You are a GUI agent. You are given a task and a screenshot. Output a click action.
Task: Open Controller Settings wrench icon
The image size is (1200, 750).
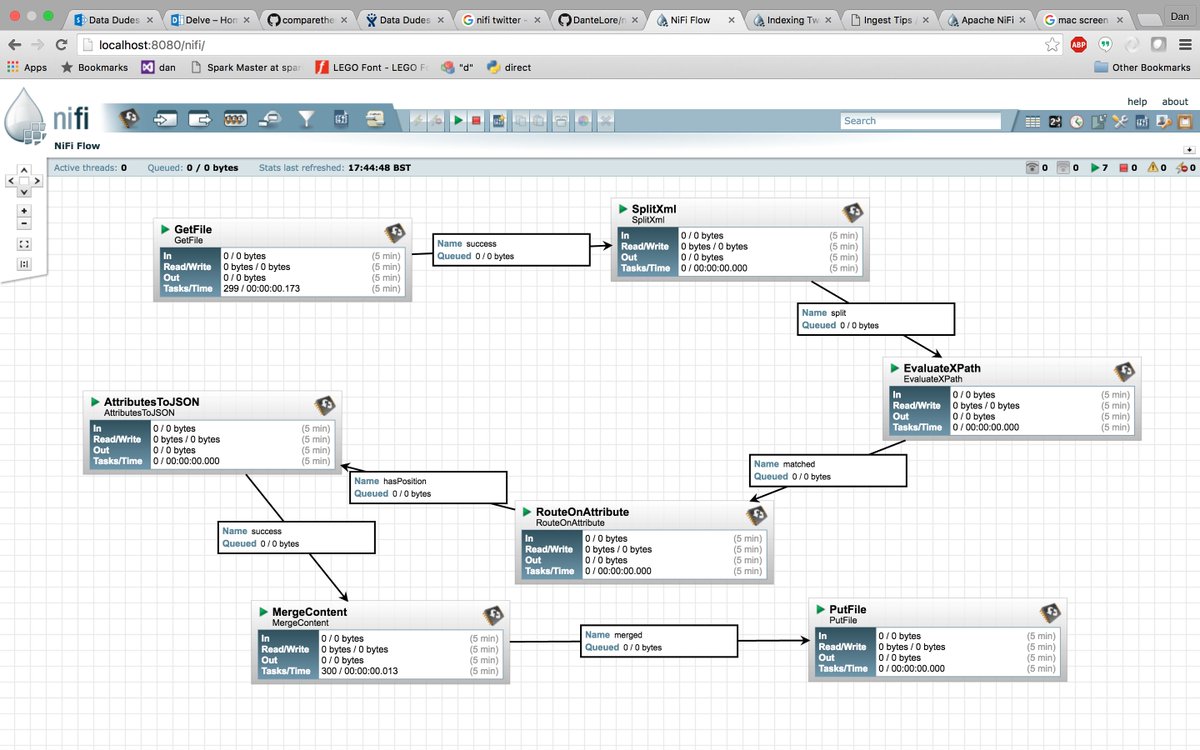point(1119,121)
